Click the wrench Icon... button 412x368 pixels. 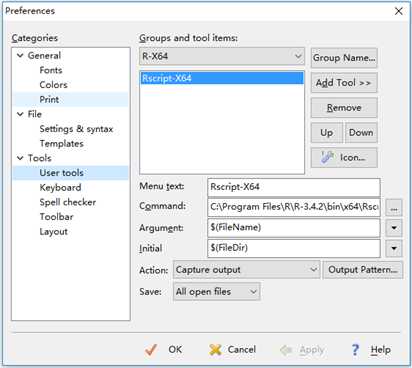click(x=344, y=158)
